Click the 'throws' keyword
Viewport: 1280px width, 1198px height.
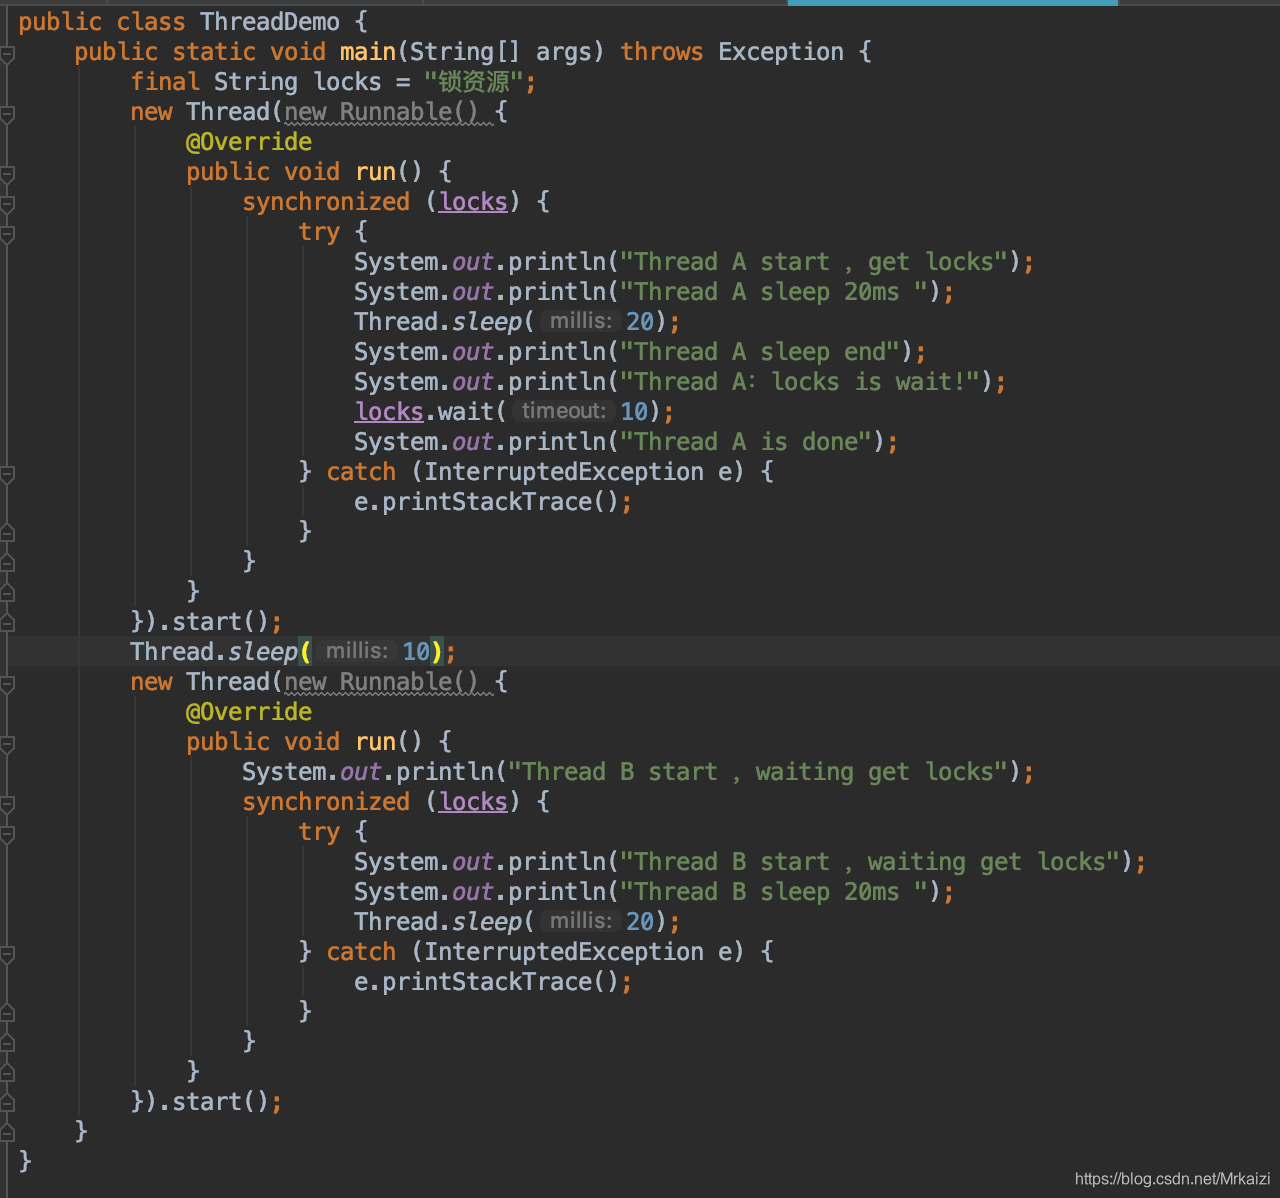pyautogui.click(x=661, y=52)
